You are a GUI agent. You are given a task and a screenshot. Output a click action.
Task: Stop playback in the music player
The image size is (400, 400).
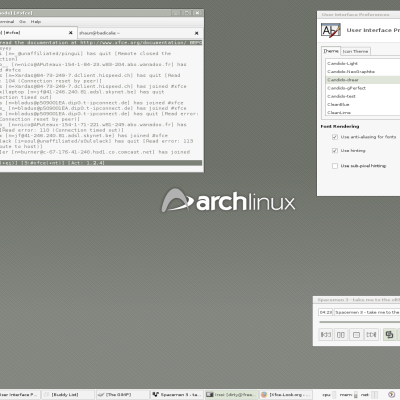pyautogui.click(x=356, y=335)
